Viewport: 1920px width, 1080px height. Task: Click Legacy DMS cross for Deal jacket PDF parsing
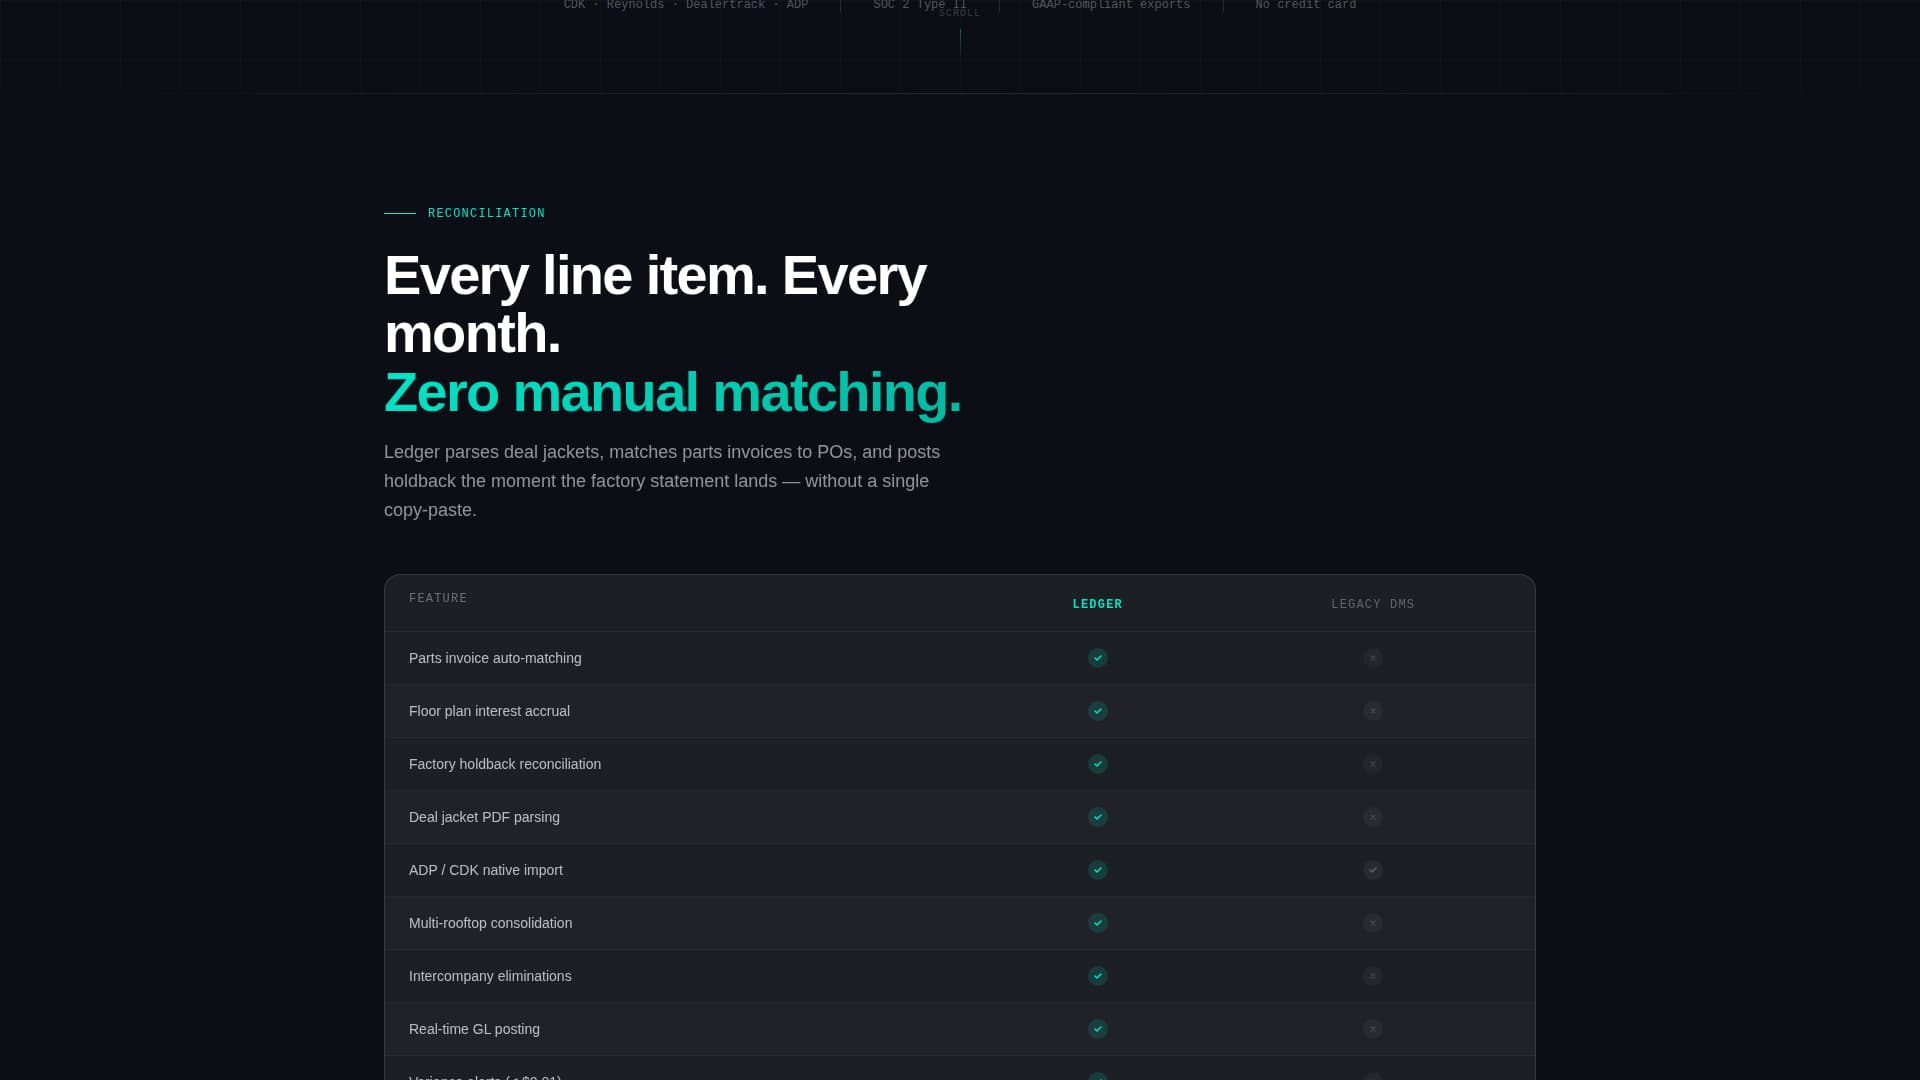tap(1373, 817)
